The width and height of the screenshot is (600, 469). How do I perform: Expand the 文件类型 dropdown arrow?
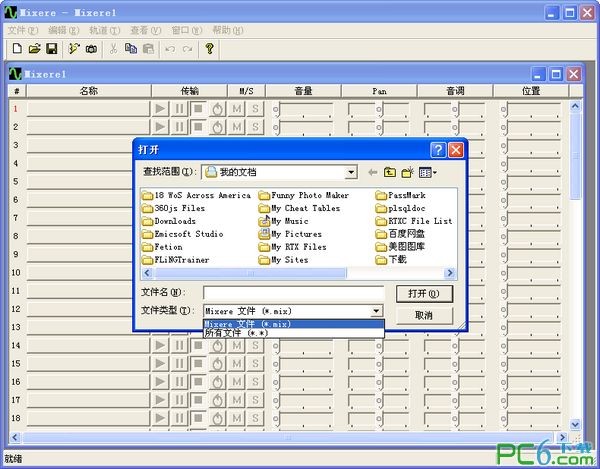pyautogui.click(x=377, y=311)
